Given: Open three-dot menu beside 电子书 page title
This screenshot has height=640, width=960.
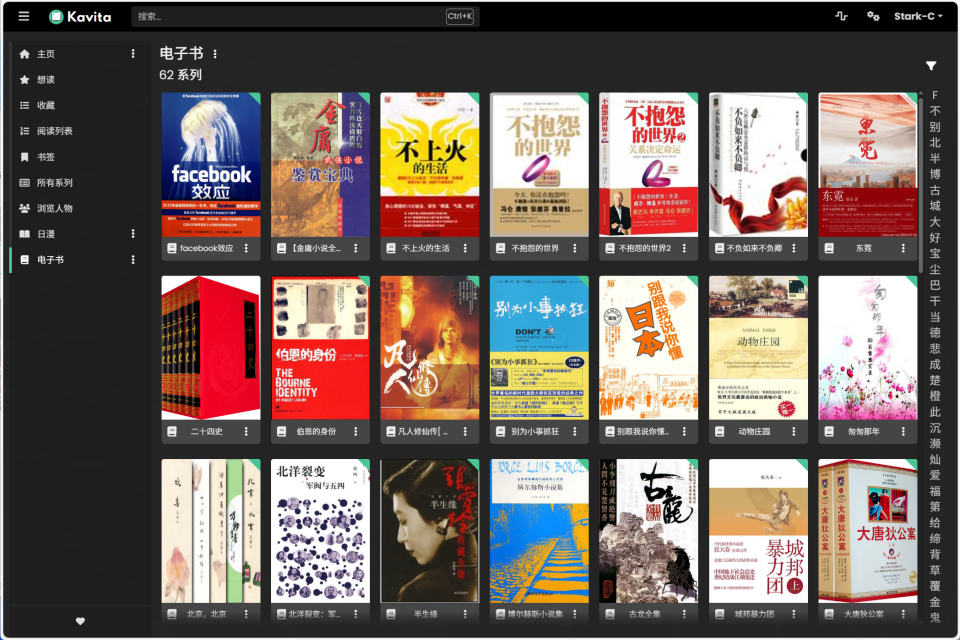Looking at the screenshot, I should [215, 54].
